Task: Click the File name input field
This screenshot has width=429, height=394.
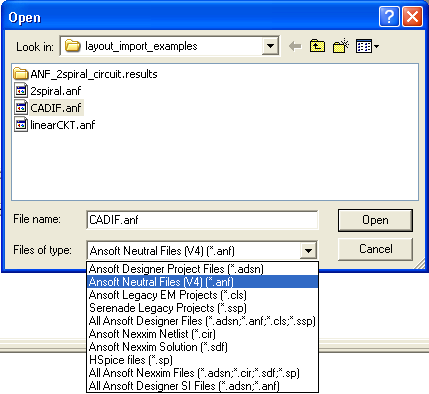Action: click(202, 220)
